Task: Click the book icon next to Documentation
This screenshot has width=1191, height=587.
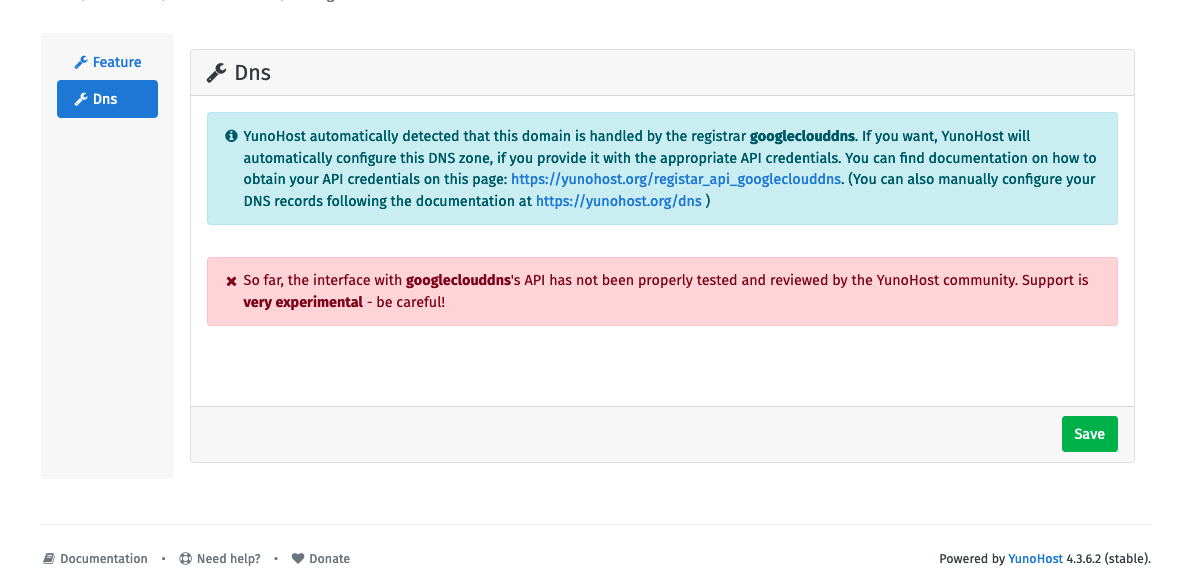Action: [48, 558]
